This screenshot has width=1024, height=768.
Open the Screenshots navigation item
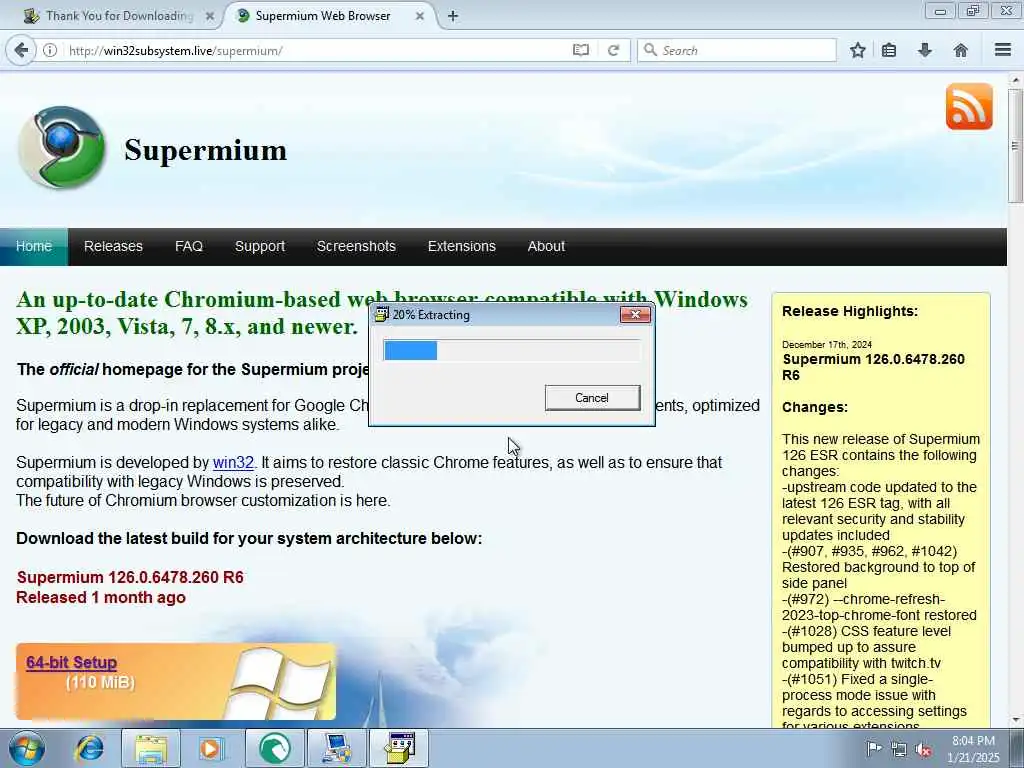point(356,246)
